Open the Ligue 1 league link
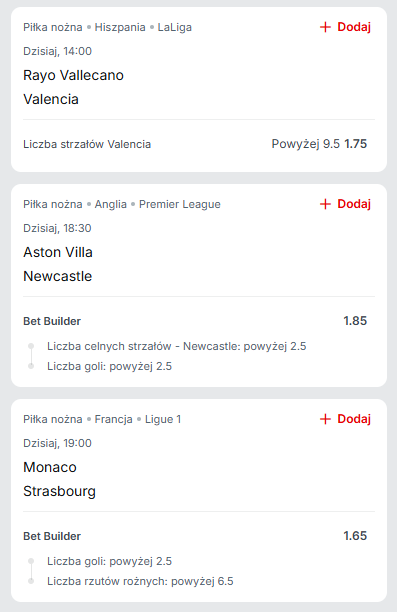 [163, 419]
